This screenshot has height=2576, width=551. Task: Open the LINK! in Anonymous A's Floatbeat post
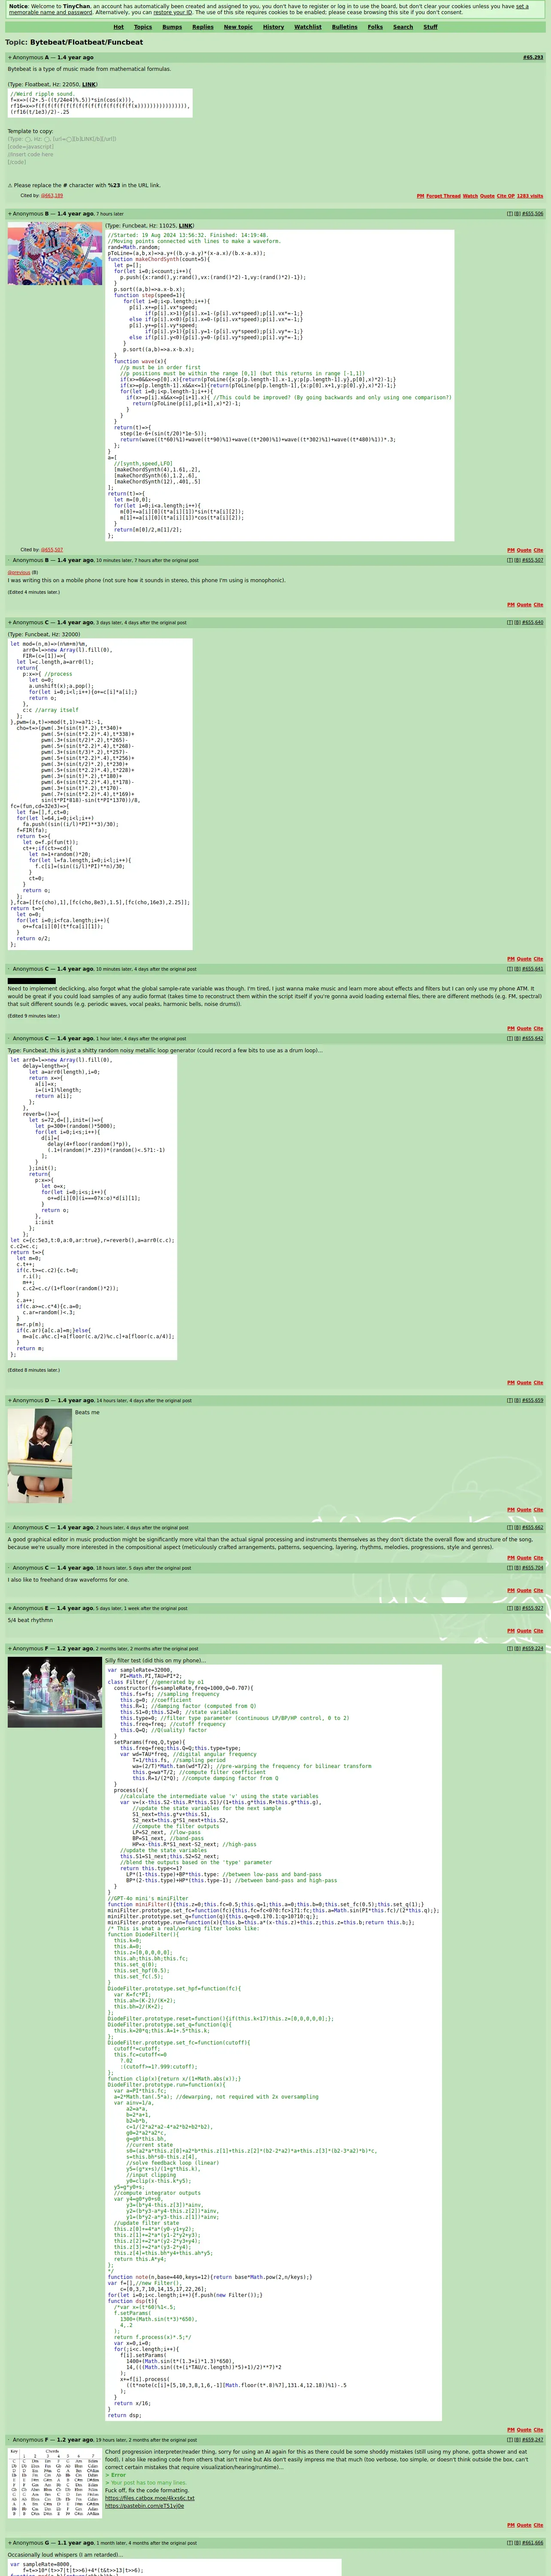(x=89, y=85)
